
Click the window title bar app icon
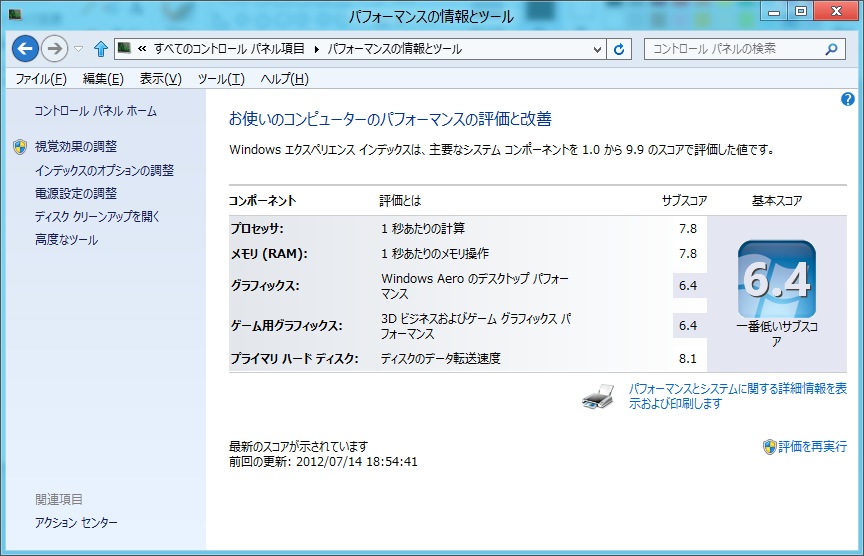(x=15, y=14)
